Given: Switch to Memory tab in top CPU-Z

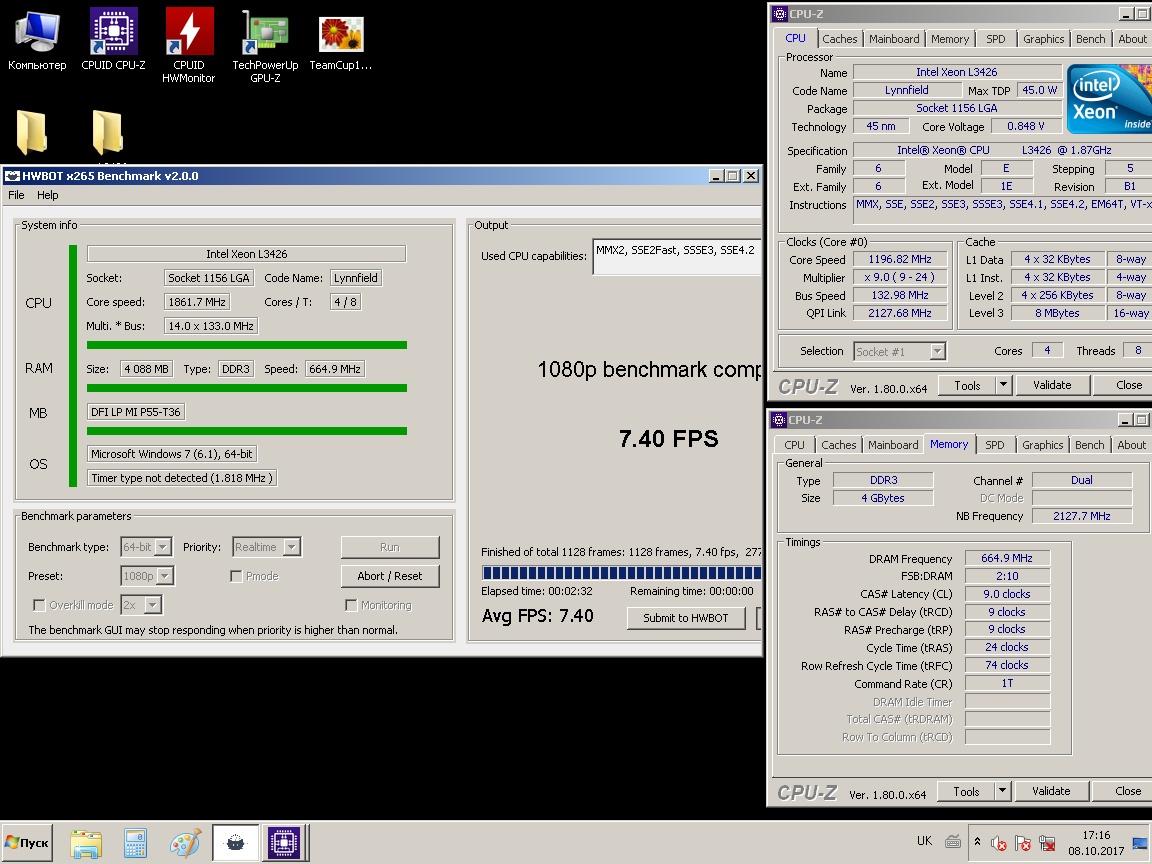Looking at the screenshot, I should [949, 39].
